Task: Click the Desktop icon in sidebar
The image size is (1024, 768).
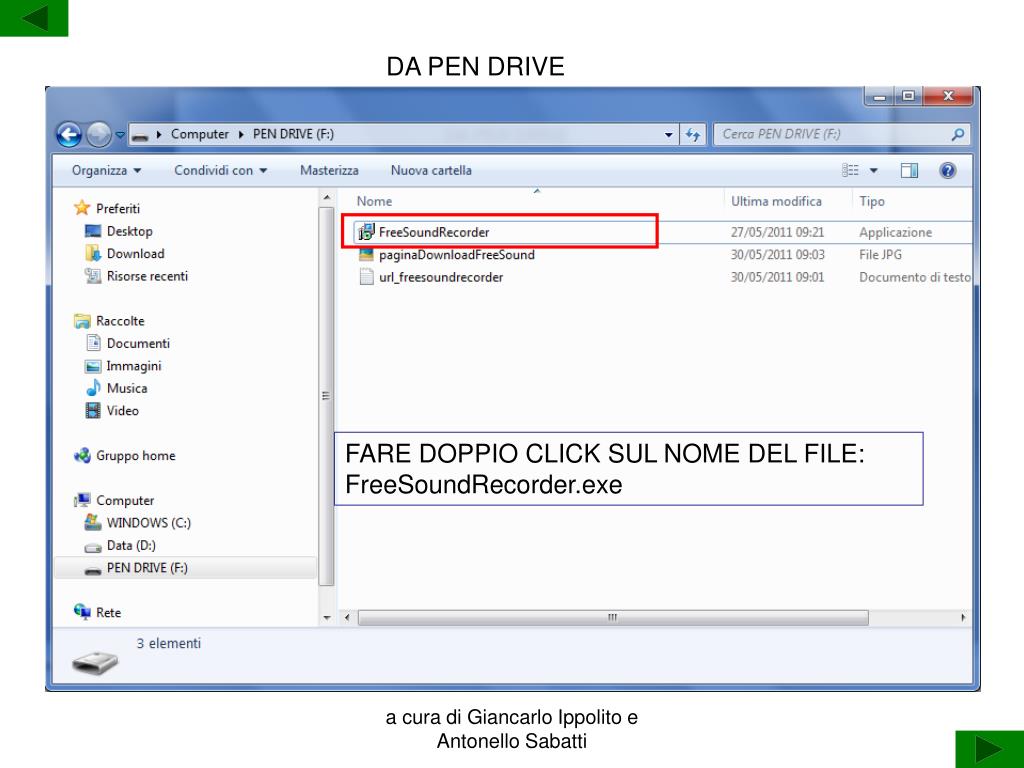Action: click(93, 231)
